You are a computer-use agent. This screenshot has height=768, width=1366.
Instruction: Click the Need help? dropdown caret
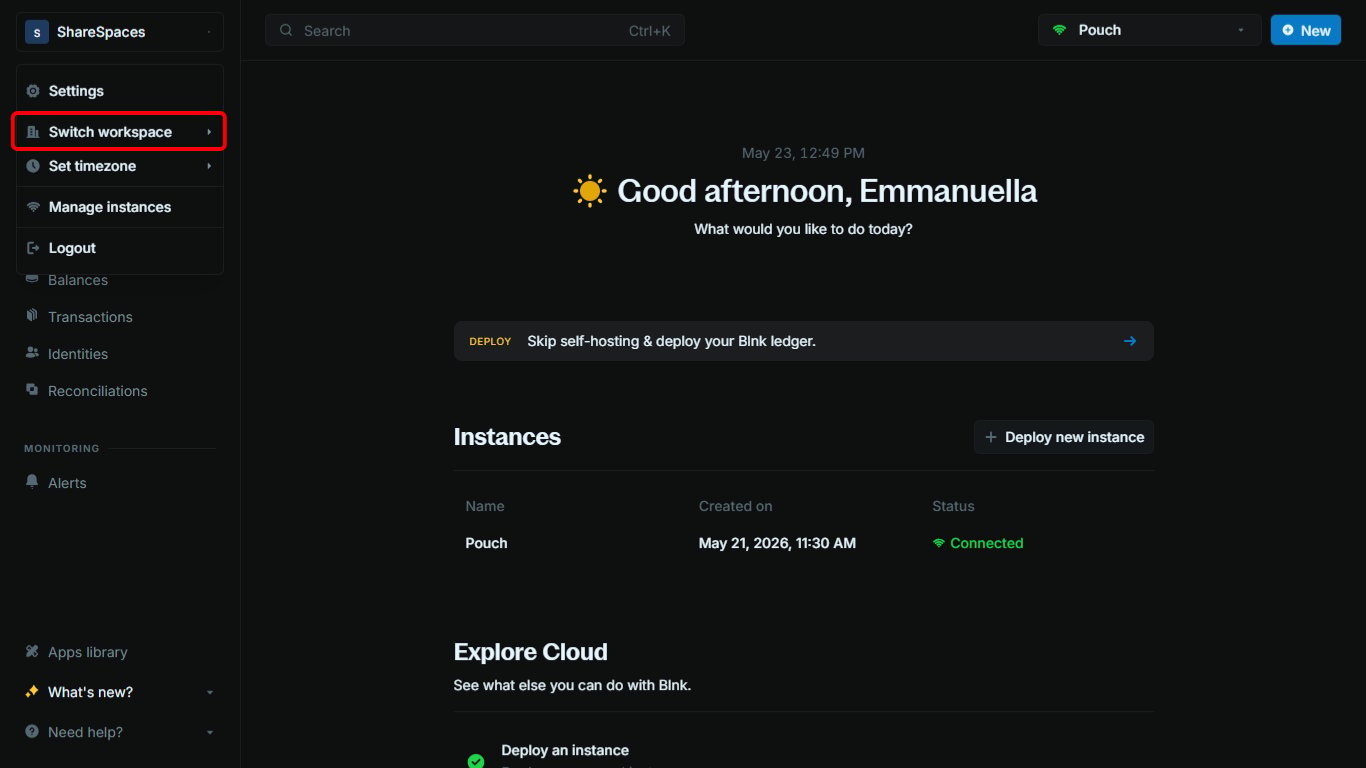pos(210,732)
